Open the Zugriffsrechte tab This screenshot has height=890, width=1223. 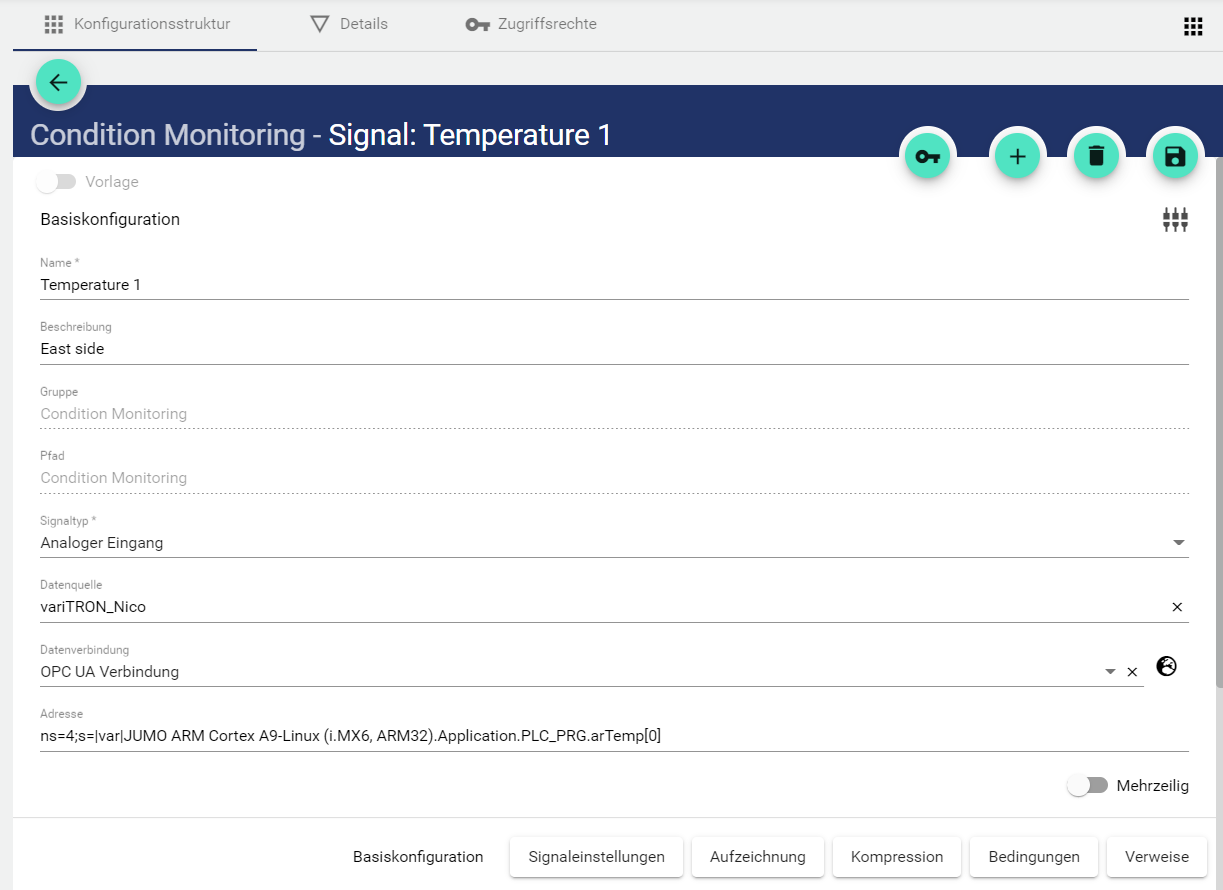(531, 24)
